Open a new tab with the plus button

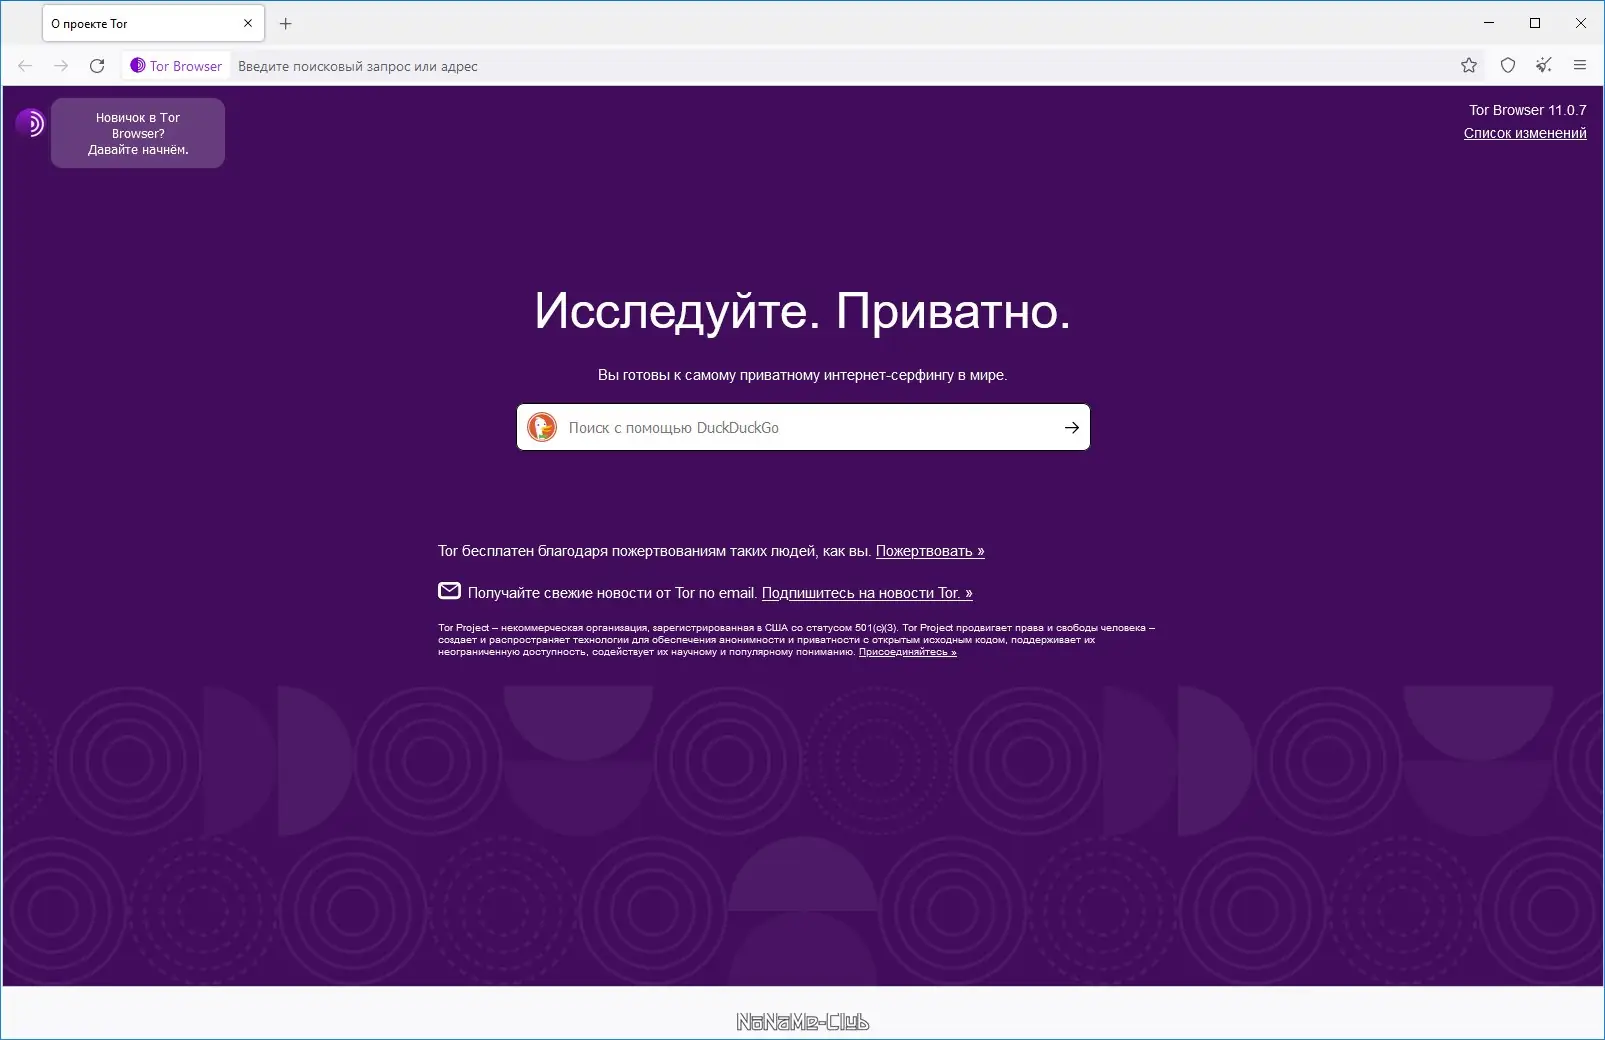click(x=286, y=24)
